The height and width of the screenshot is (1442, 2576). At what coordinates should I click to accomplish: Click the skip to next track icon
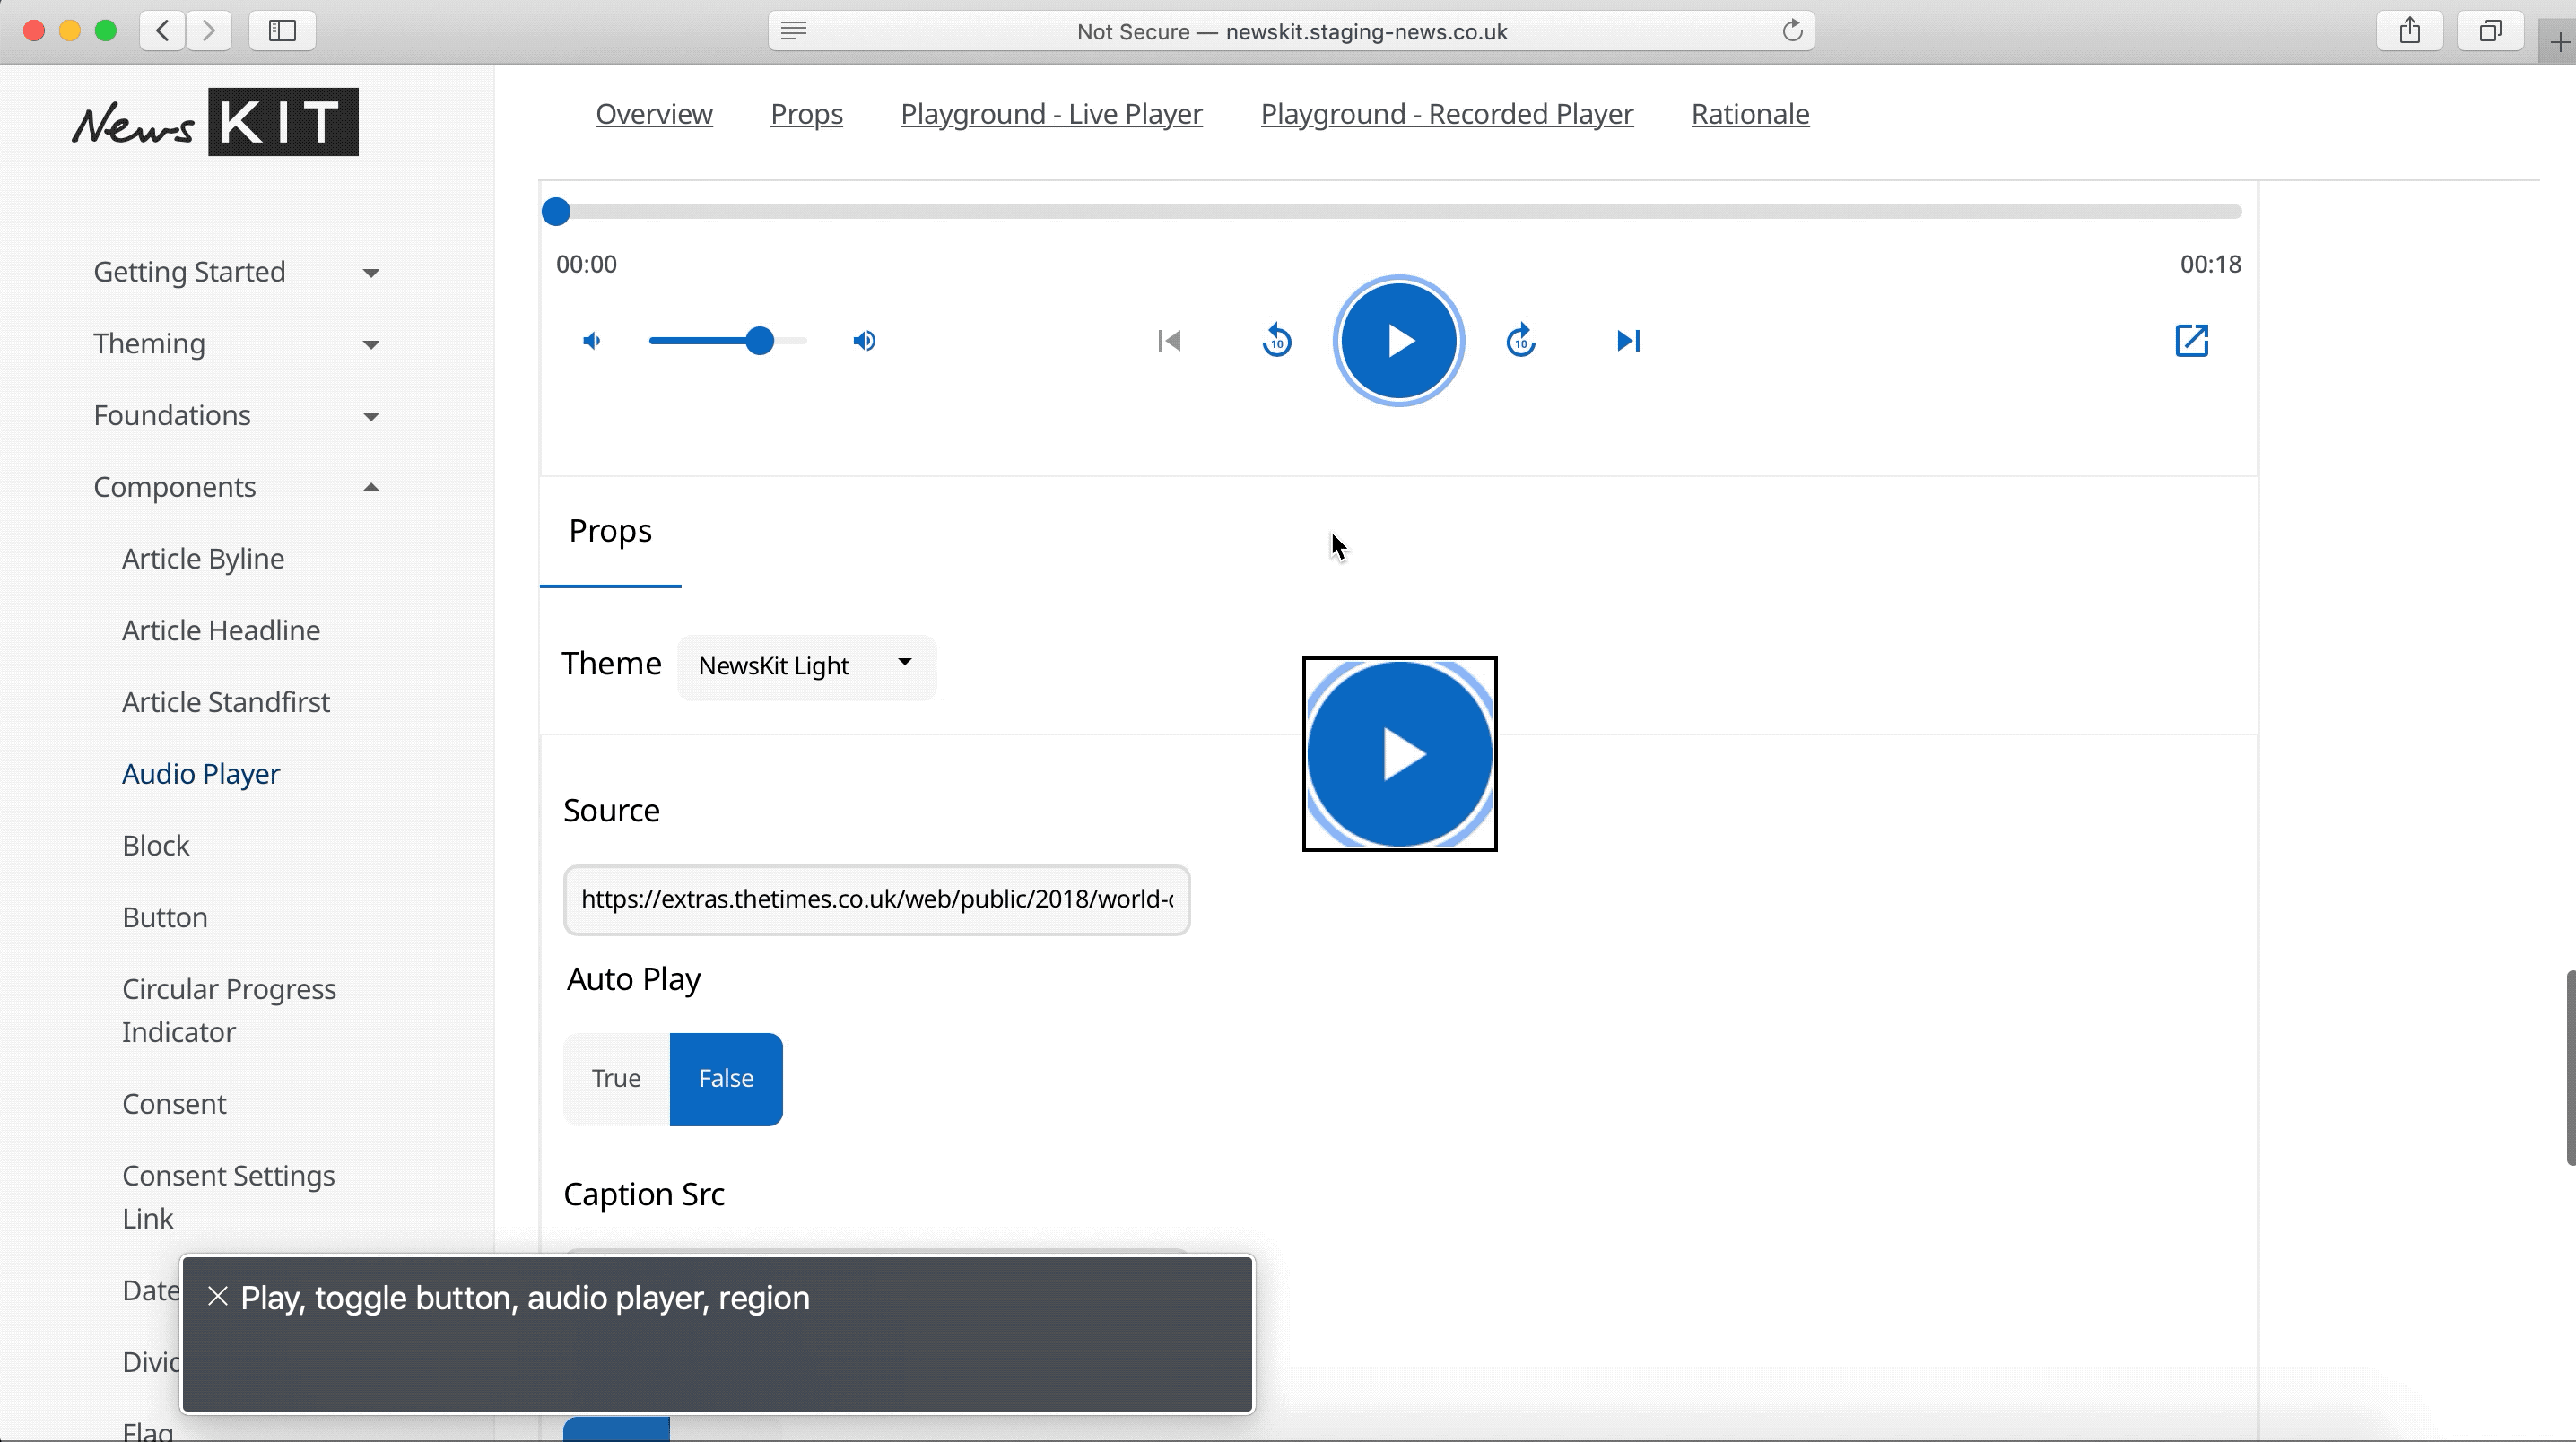point(1628,341)
